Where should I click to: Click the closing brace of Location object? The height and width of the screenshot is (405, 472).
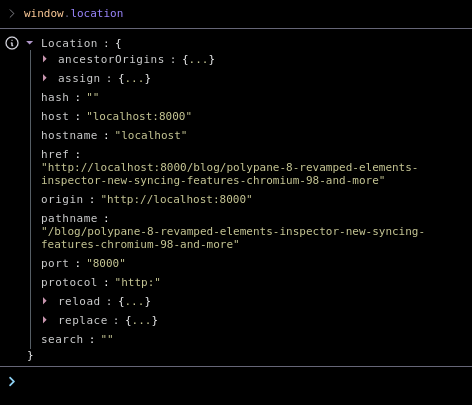30,355
